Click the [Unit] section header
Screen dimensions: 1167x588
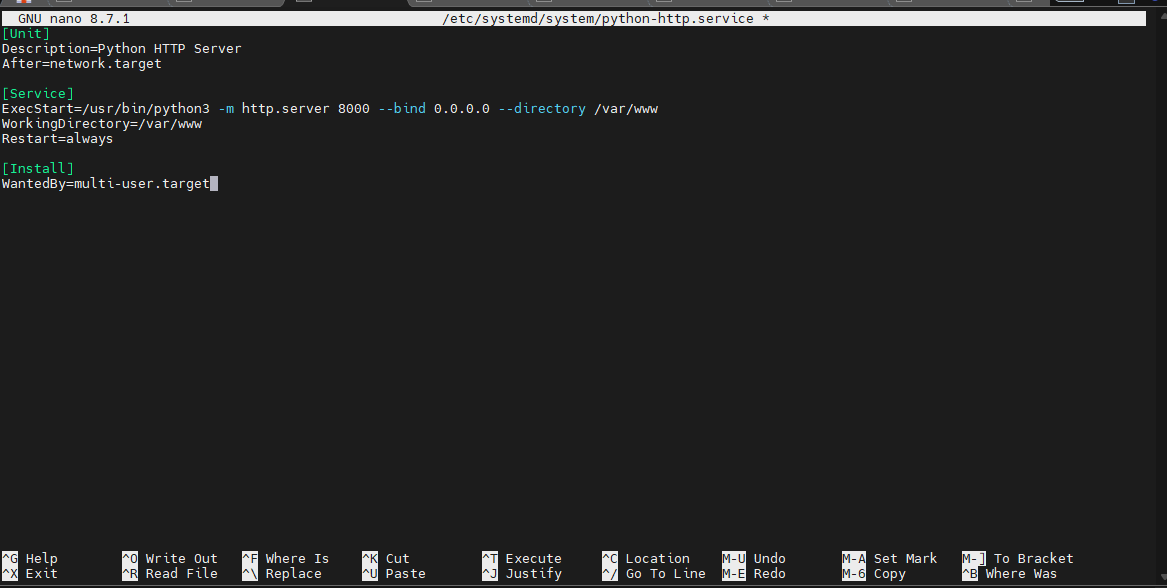pyautogui.click(x=26, y=33)
